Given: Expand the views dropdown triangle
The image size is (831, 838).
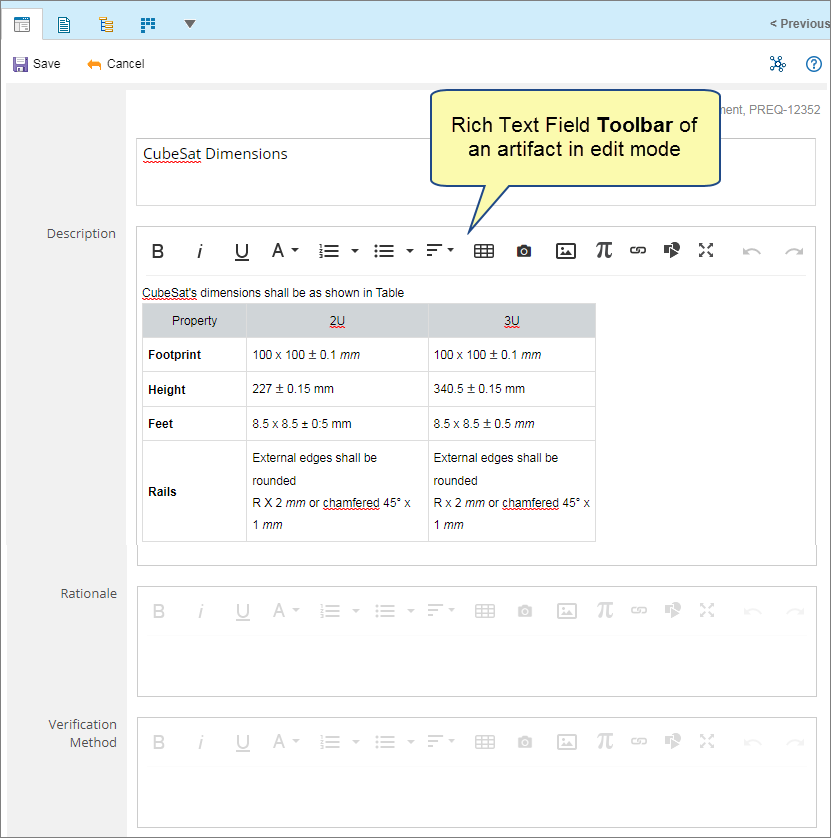Looking at the screenshot, I should 190,24.
